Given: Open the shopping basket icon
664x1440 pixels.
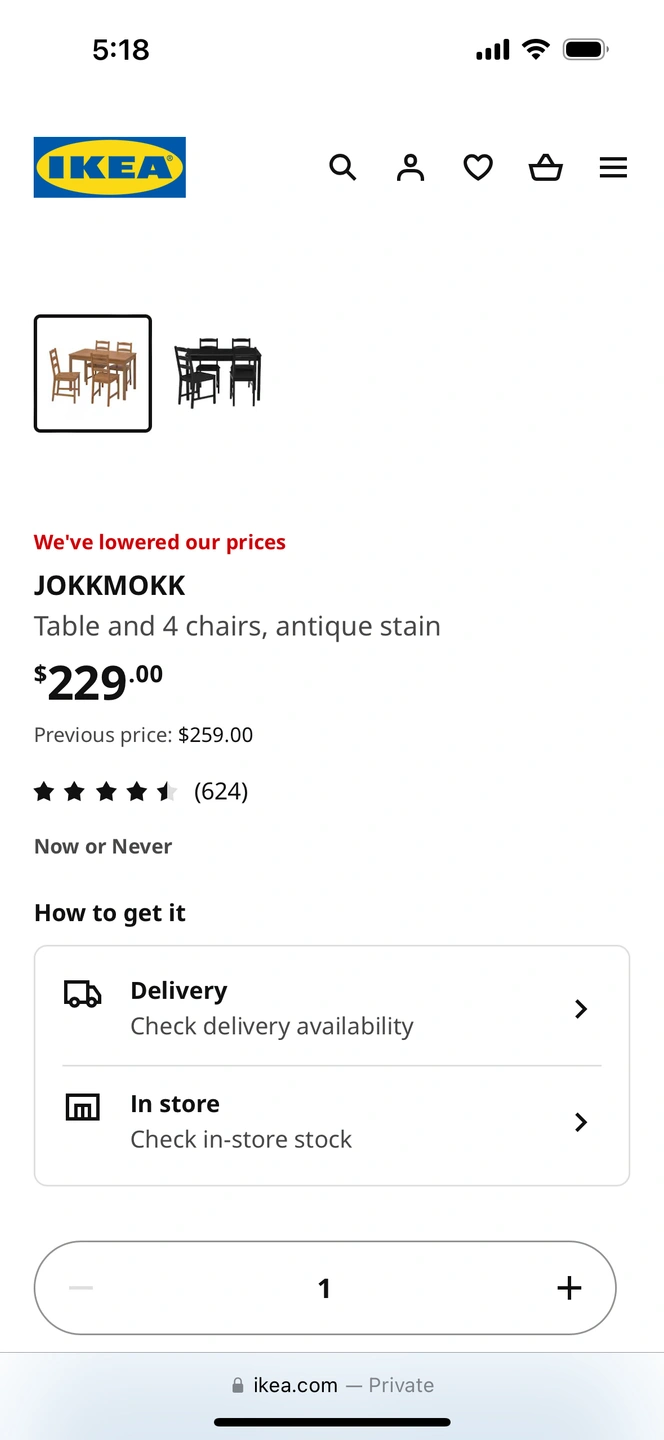Looking at the screenshot, I should click(x=546, y=167).
